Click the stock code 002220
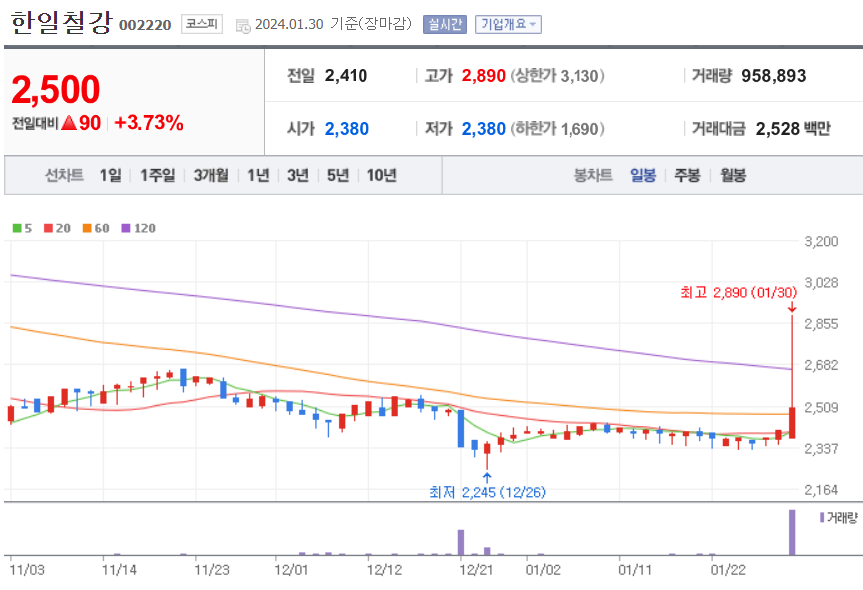863x590 pixels. 145,25
